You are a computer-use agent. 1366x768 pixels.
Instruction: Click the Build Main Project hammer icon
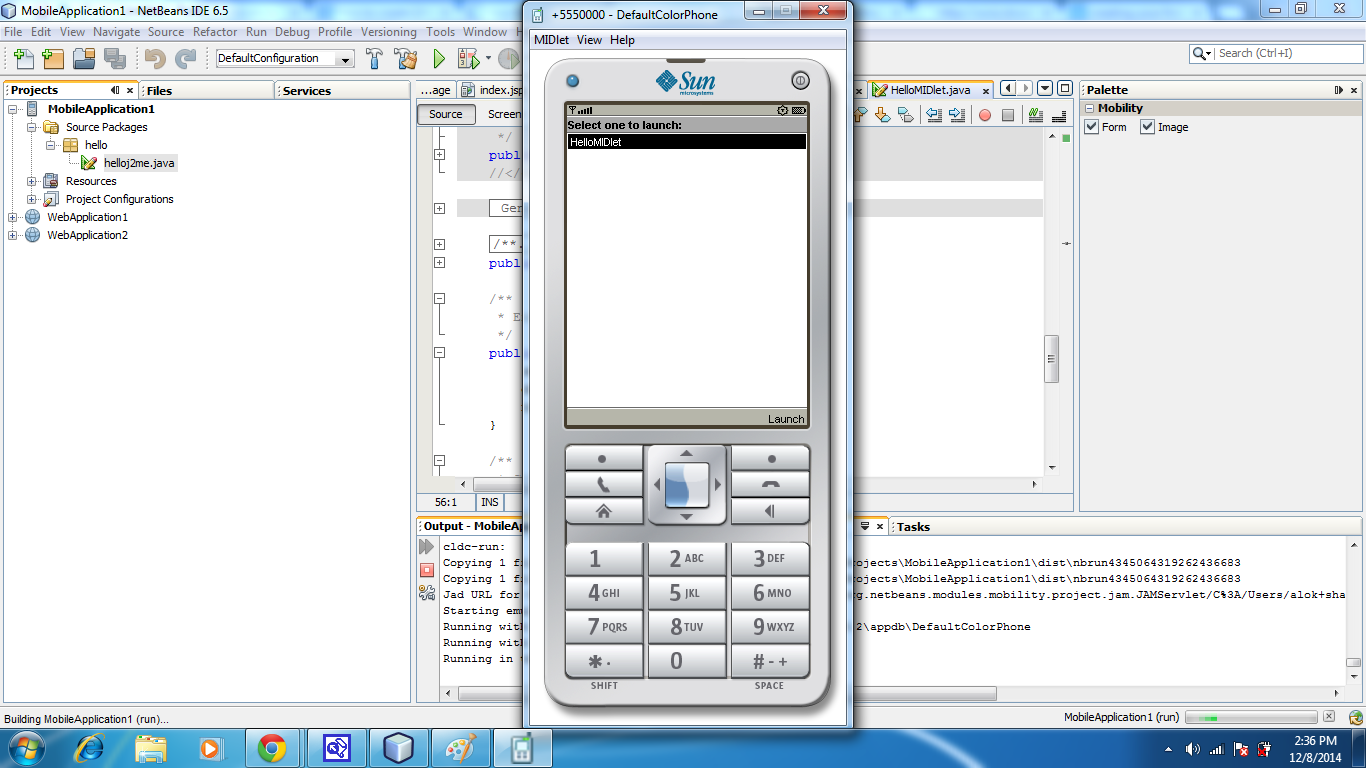pos(375,58)
